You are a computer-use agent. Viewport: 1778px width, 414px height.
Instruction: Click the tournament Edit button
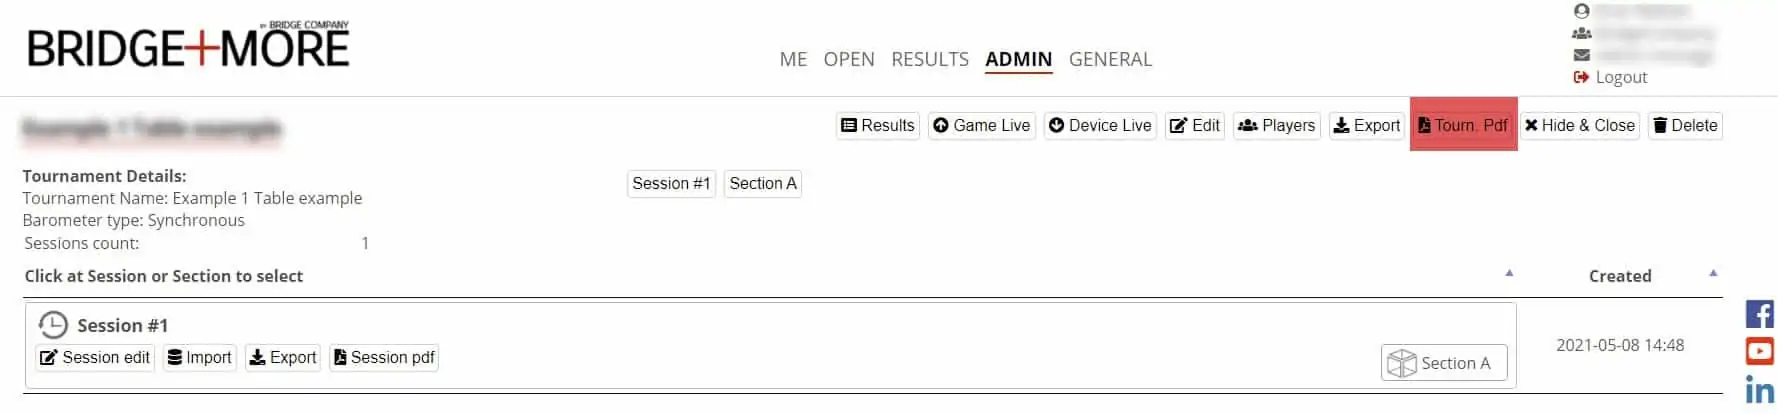1195,125
